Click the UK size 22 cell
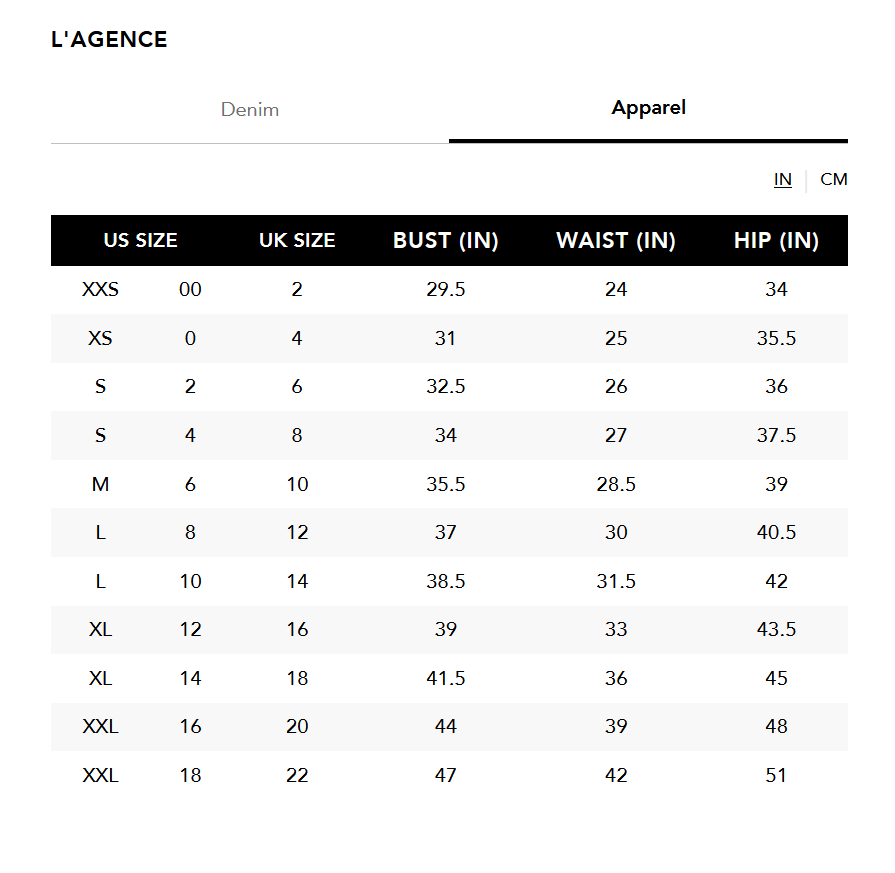 tap(297, 776)
